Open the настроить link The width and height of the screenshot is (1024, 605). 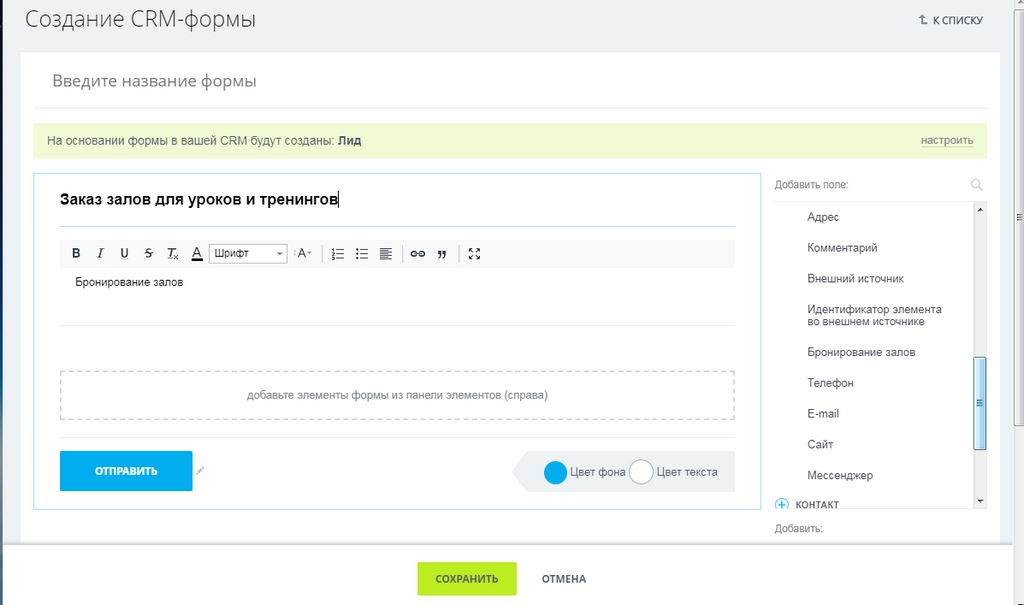(947, 140)
